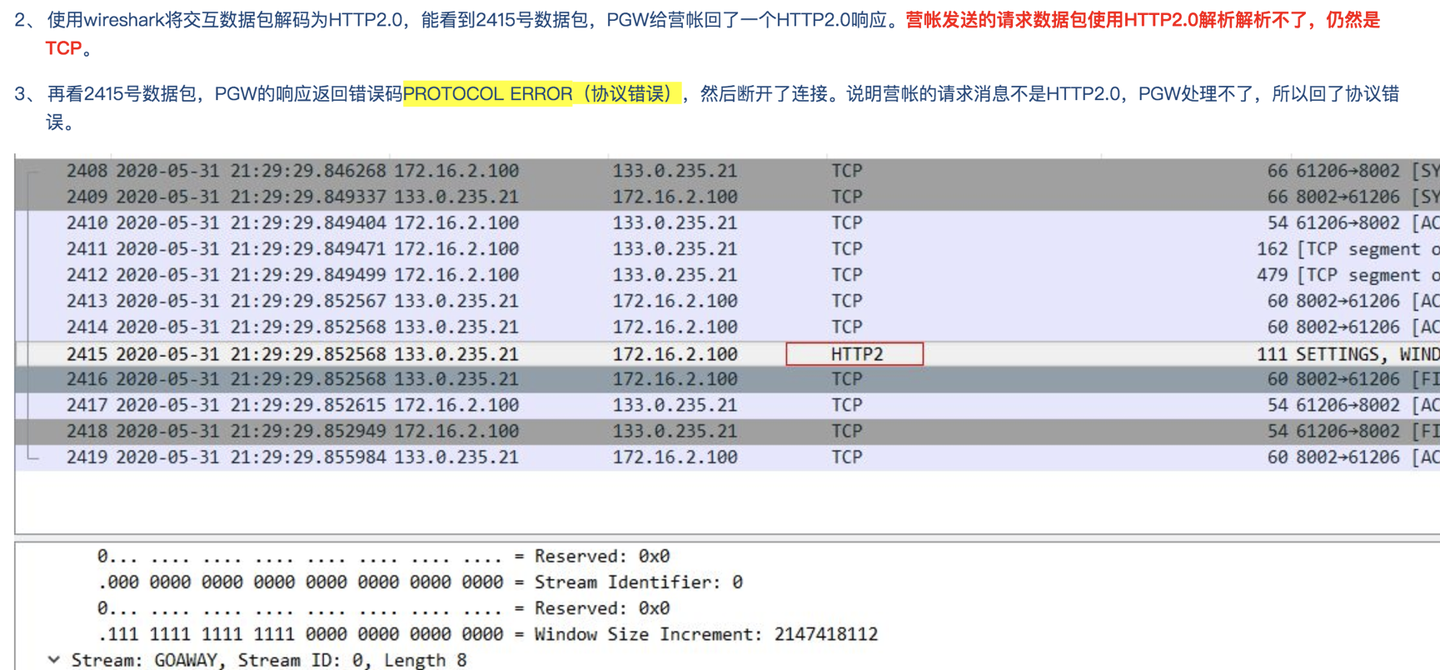Select packet 2411 row
Image resolution: width=1440 pixels, height=670 pixels.
[x=728, y=249]
